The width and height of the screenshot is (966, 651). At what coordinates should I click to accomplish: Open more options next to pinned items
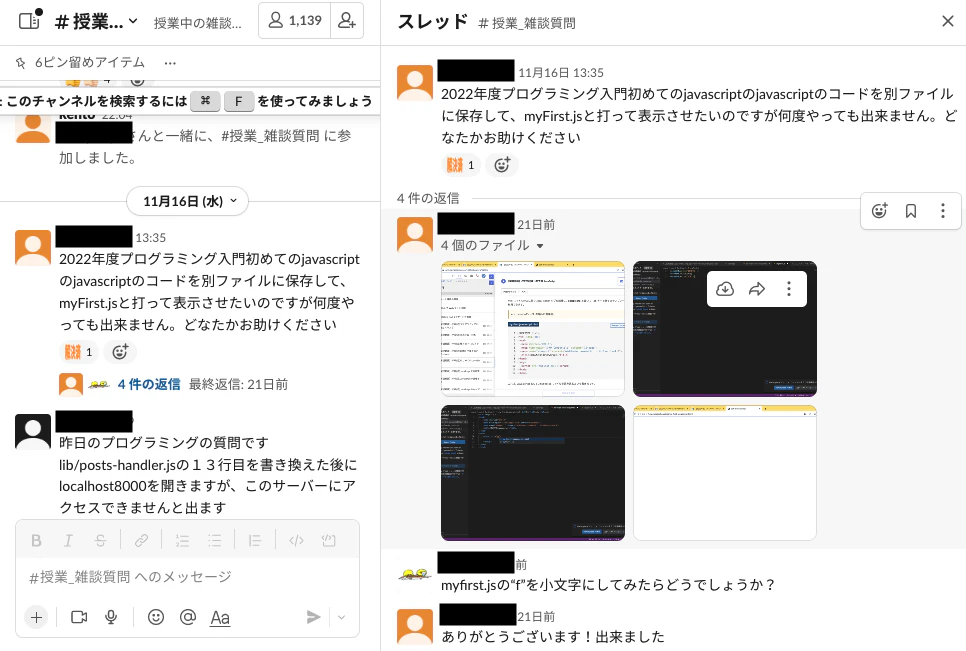(x=170, y=63)
